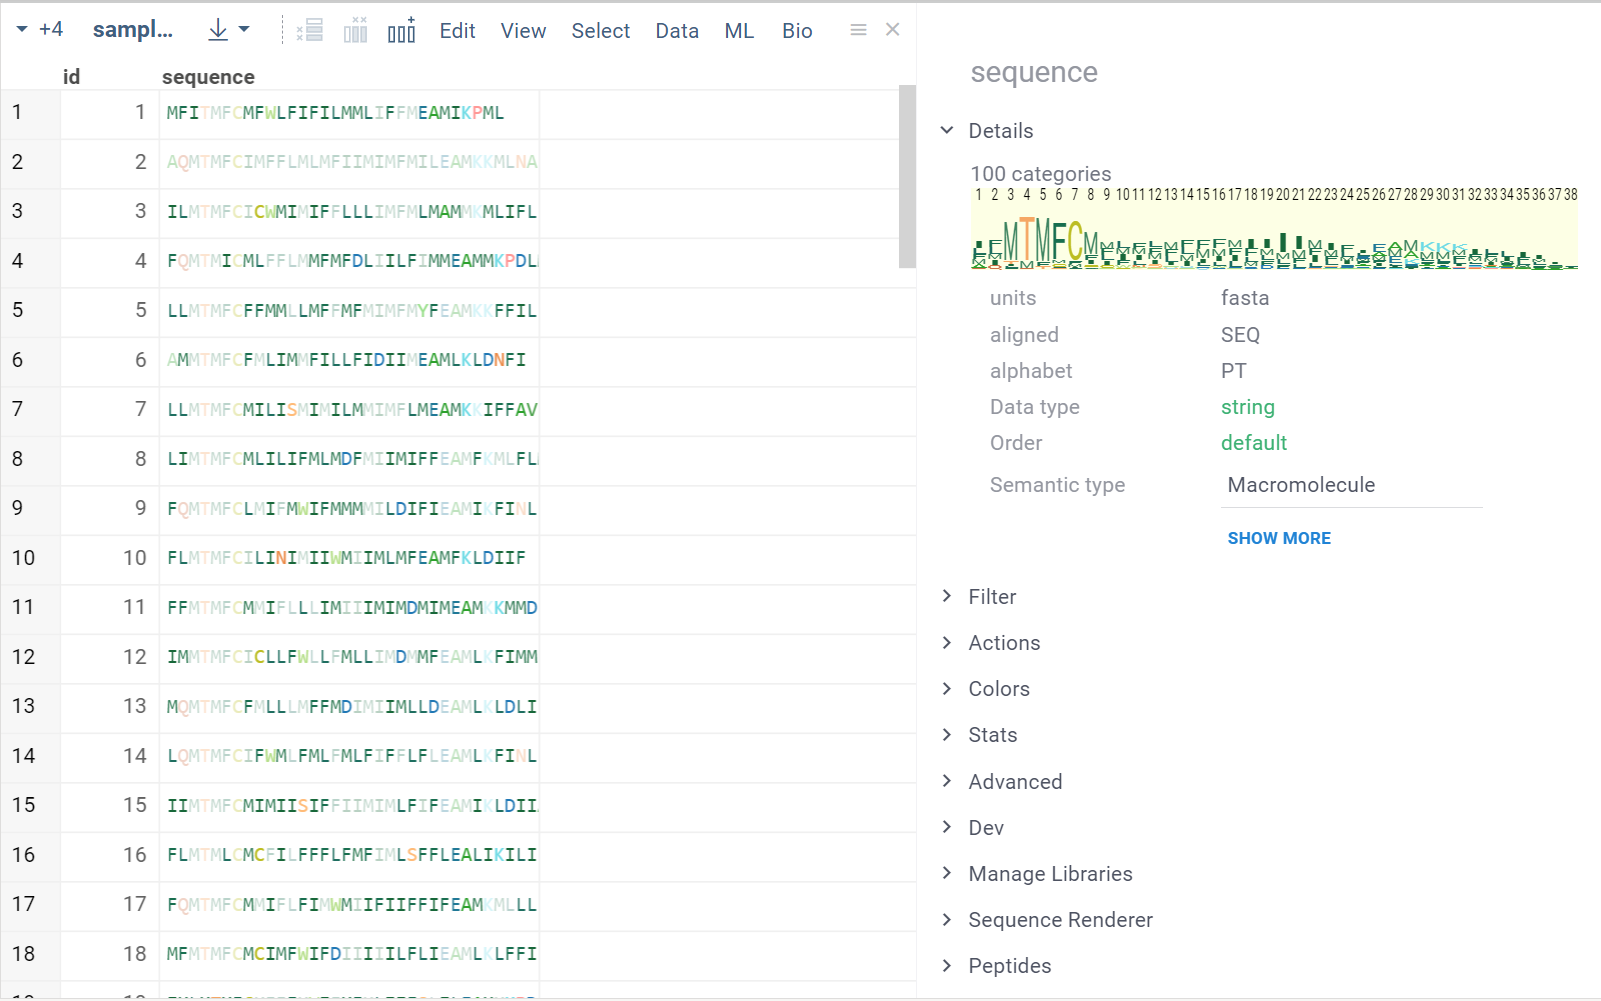The width and height of the screenshot is (1601, 1001).
Task: Open the hamburger menu in the toolbar
Action: pos(858,30)
